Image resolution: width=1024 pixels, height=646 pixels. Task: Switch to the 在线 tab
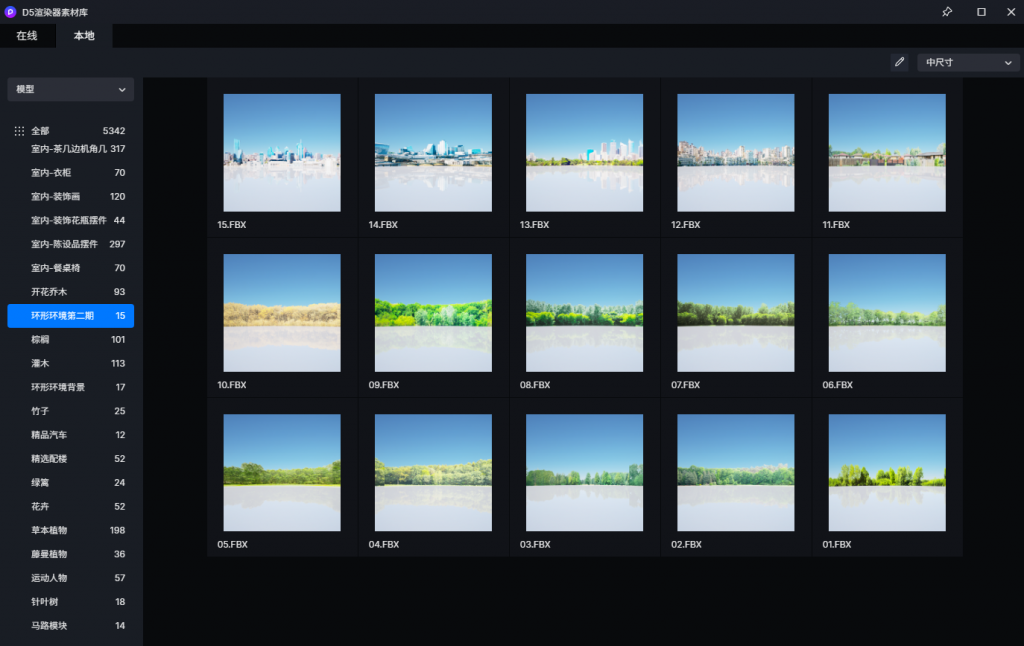[27, 36]
